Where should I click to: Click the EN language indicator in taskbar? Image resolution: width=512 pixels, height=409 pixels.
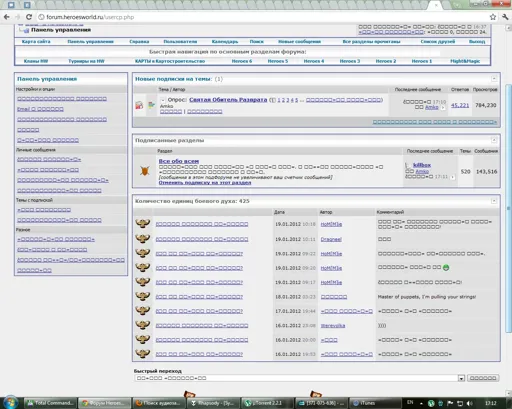tap(410, 403)
